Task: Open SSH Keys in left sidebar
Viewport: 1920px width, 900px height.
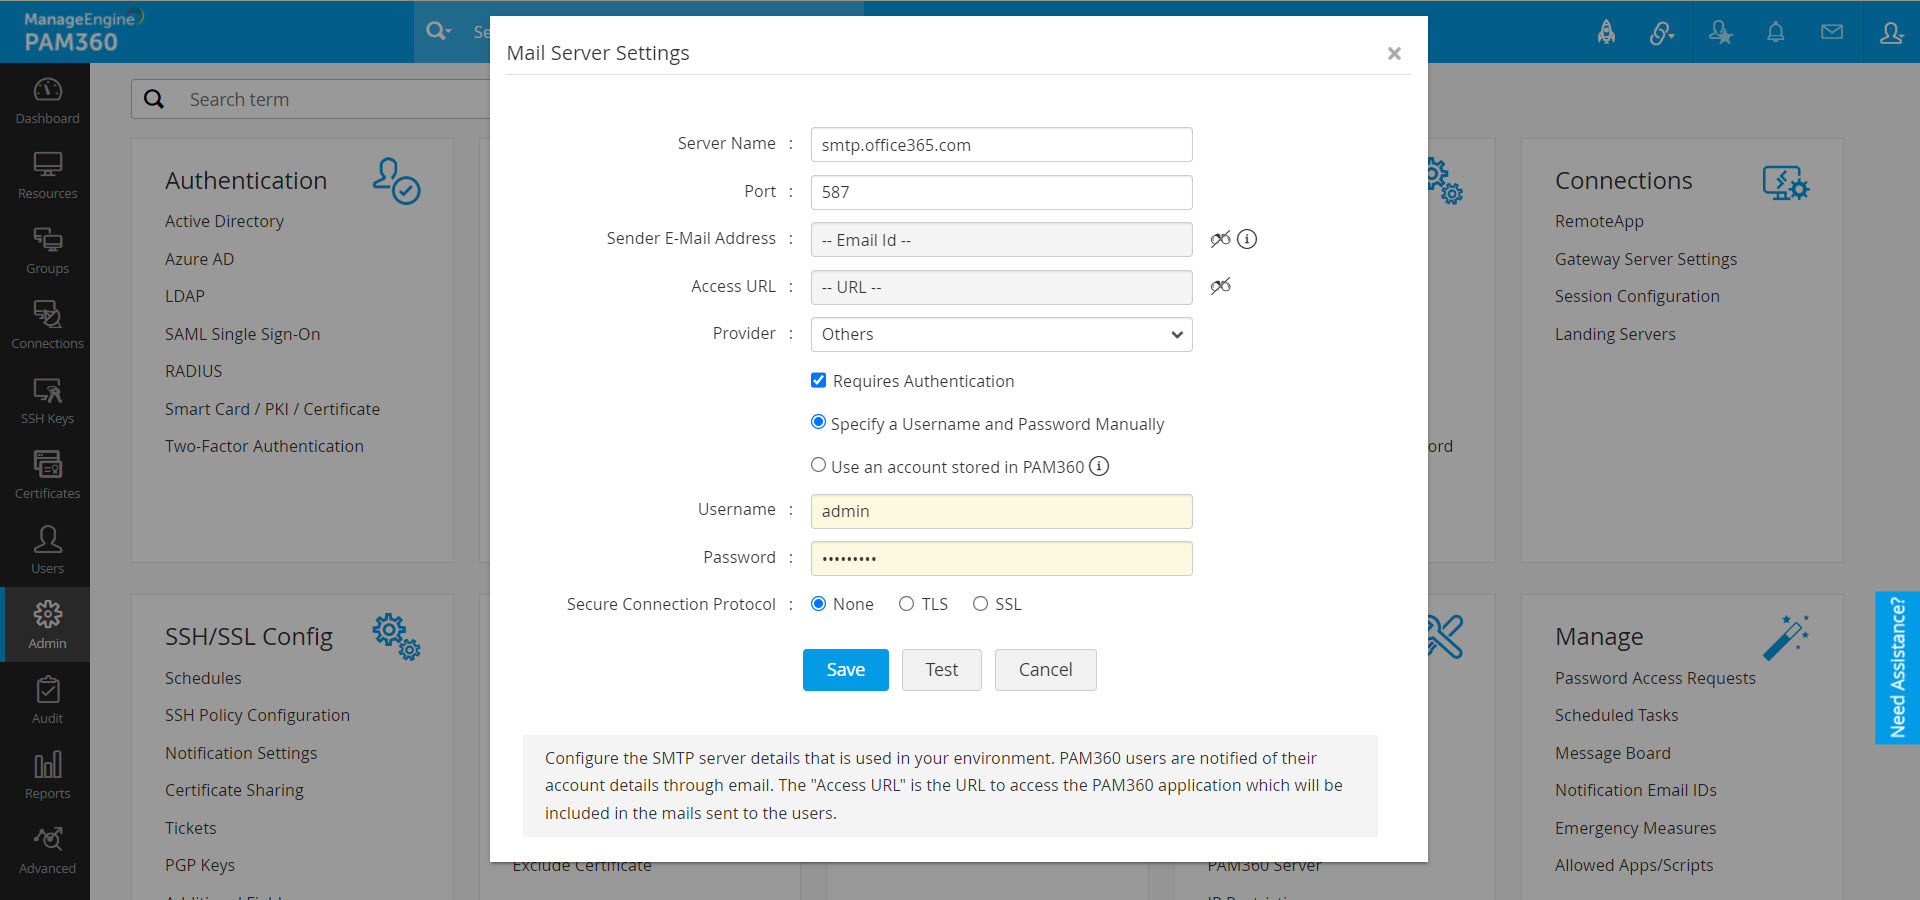Action: (x=47, y=400)
